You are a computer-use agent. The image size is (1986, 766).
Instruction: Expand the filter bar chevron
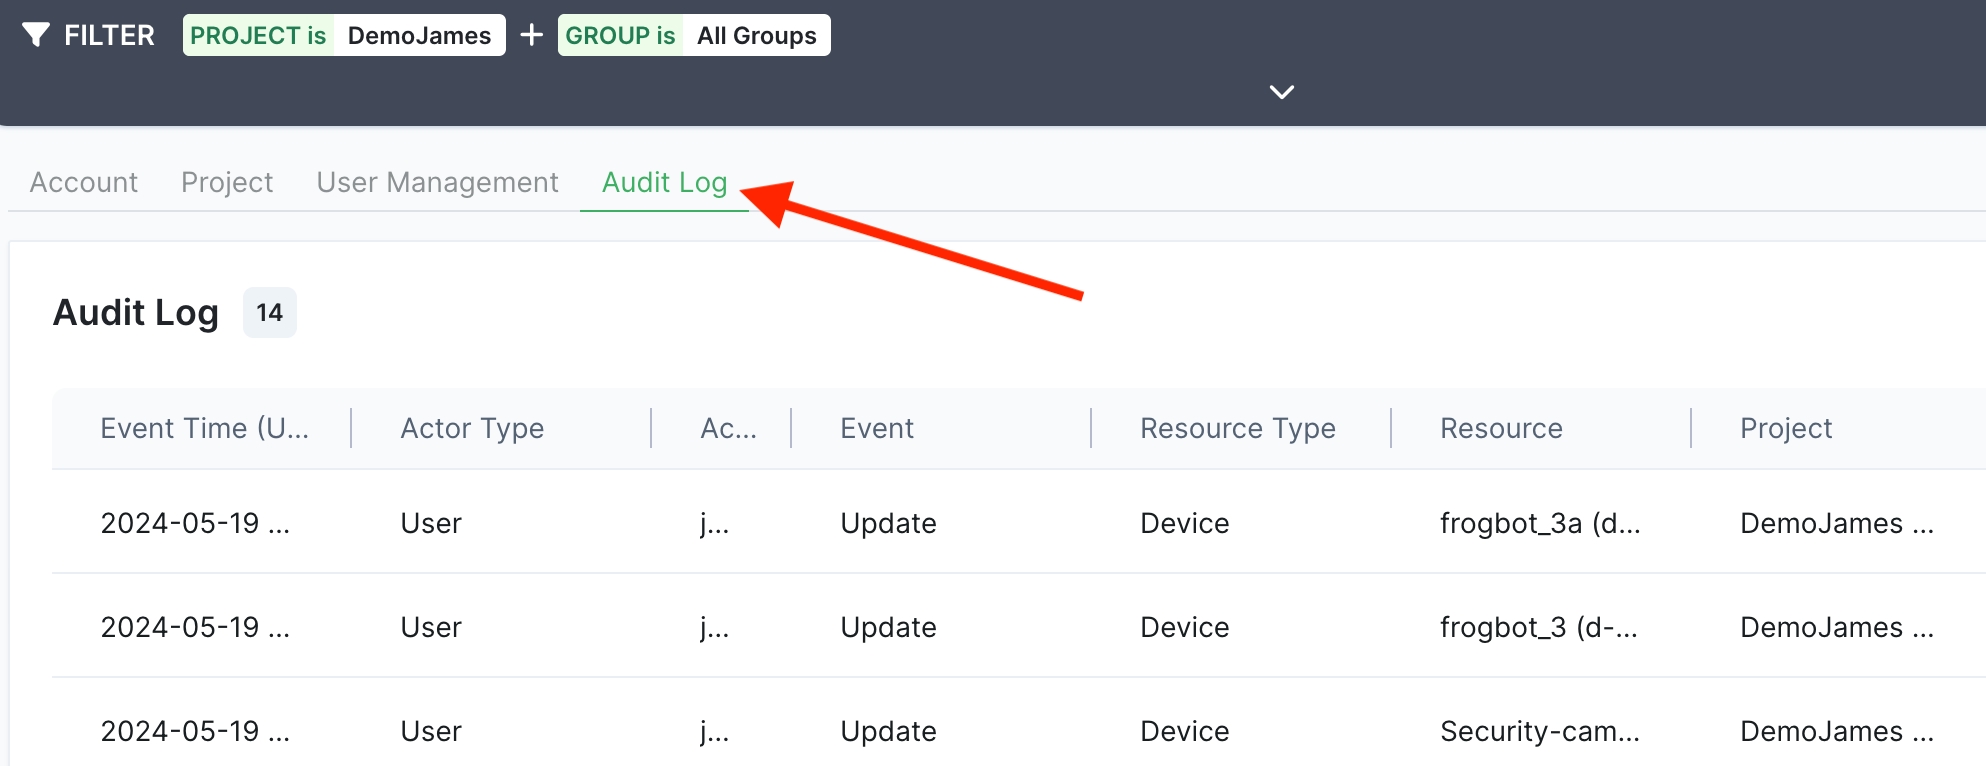coord(1281,92)
